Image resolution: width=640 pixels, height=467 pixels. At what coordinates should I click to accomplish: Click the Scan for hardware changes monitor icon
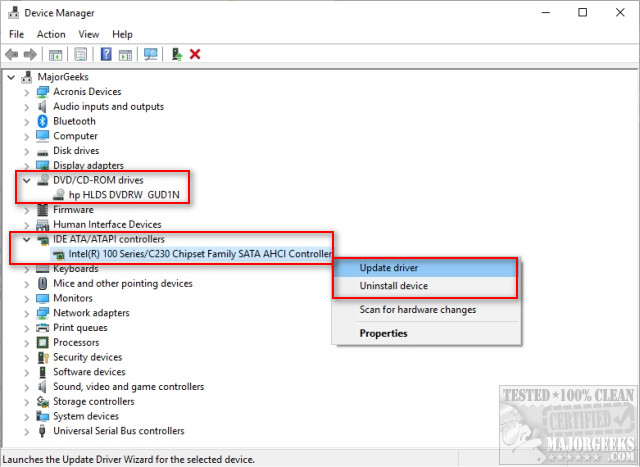[x=151, y=54]
